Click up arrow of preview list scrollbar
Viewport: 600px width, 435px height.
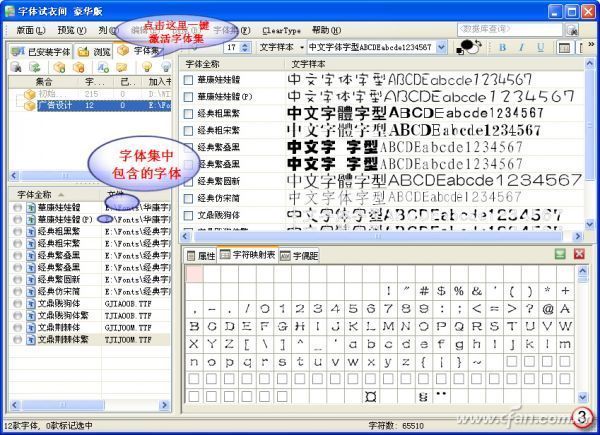point(589,64)
